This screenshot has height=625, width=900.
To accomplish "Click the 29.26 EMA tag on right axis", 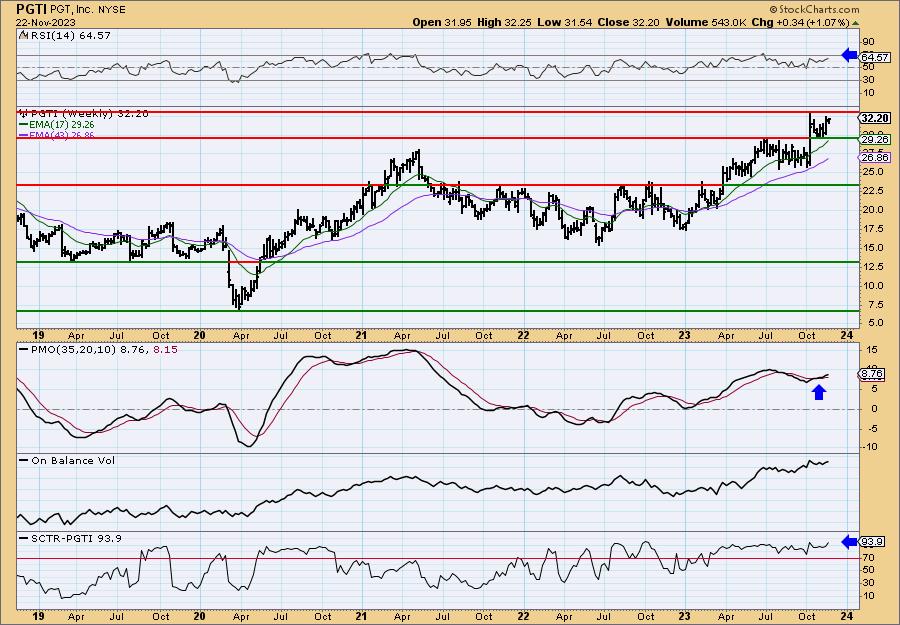I will tap(875, 139).
